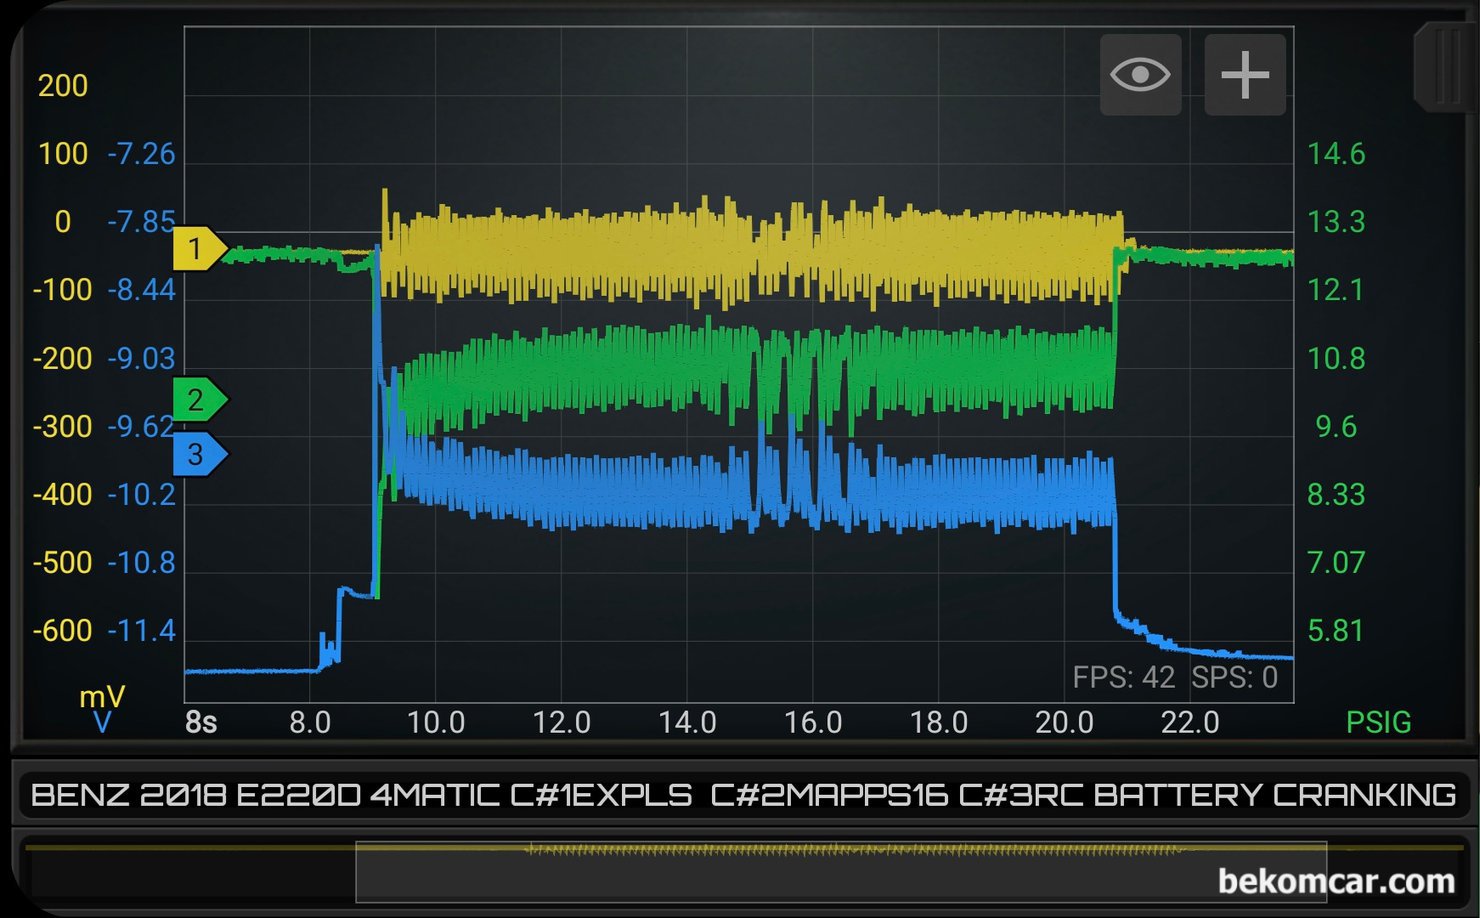Click the FPS: 42 readout
The image size is (1480, 918).
point(1123,677)
